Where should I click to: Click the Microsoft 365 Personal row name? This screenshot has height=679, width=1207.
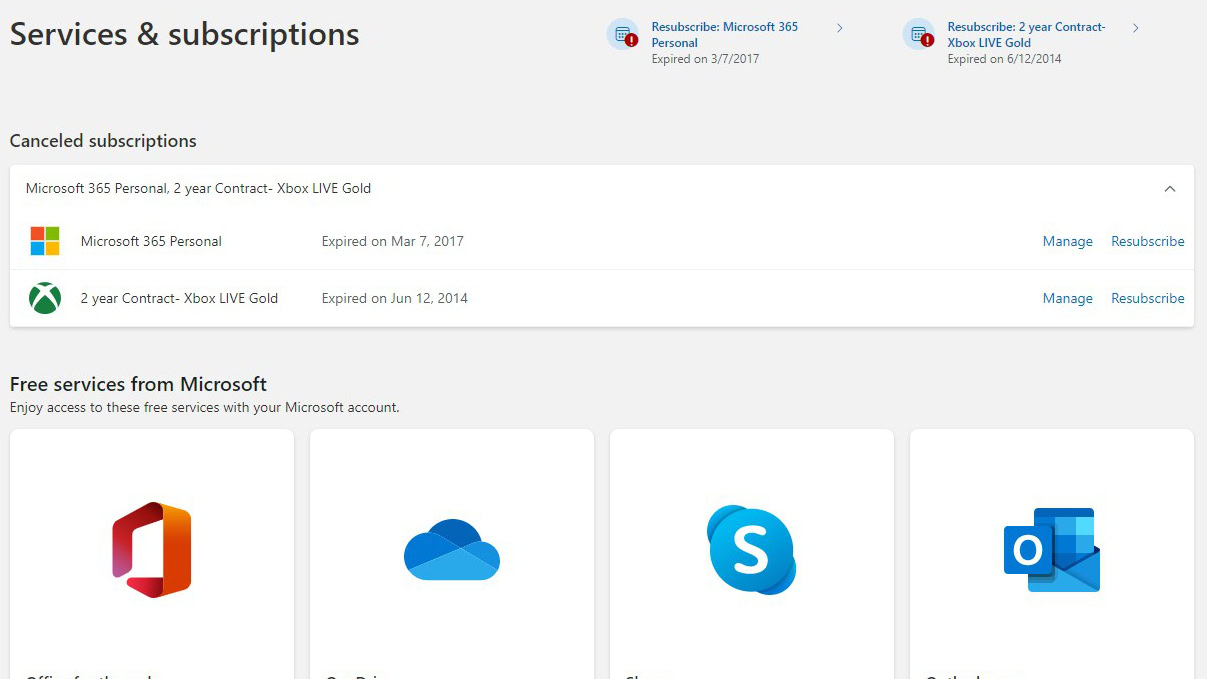pyautogui.click(x=151, y=241)
